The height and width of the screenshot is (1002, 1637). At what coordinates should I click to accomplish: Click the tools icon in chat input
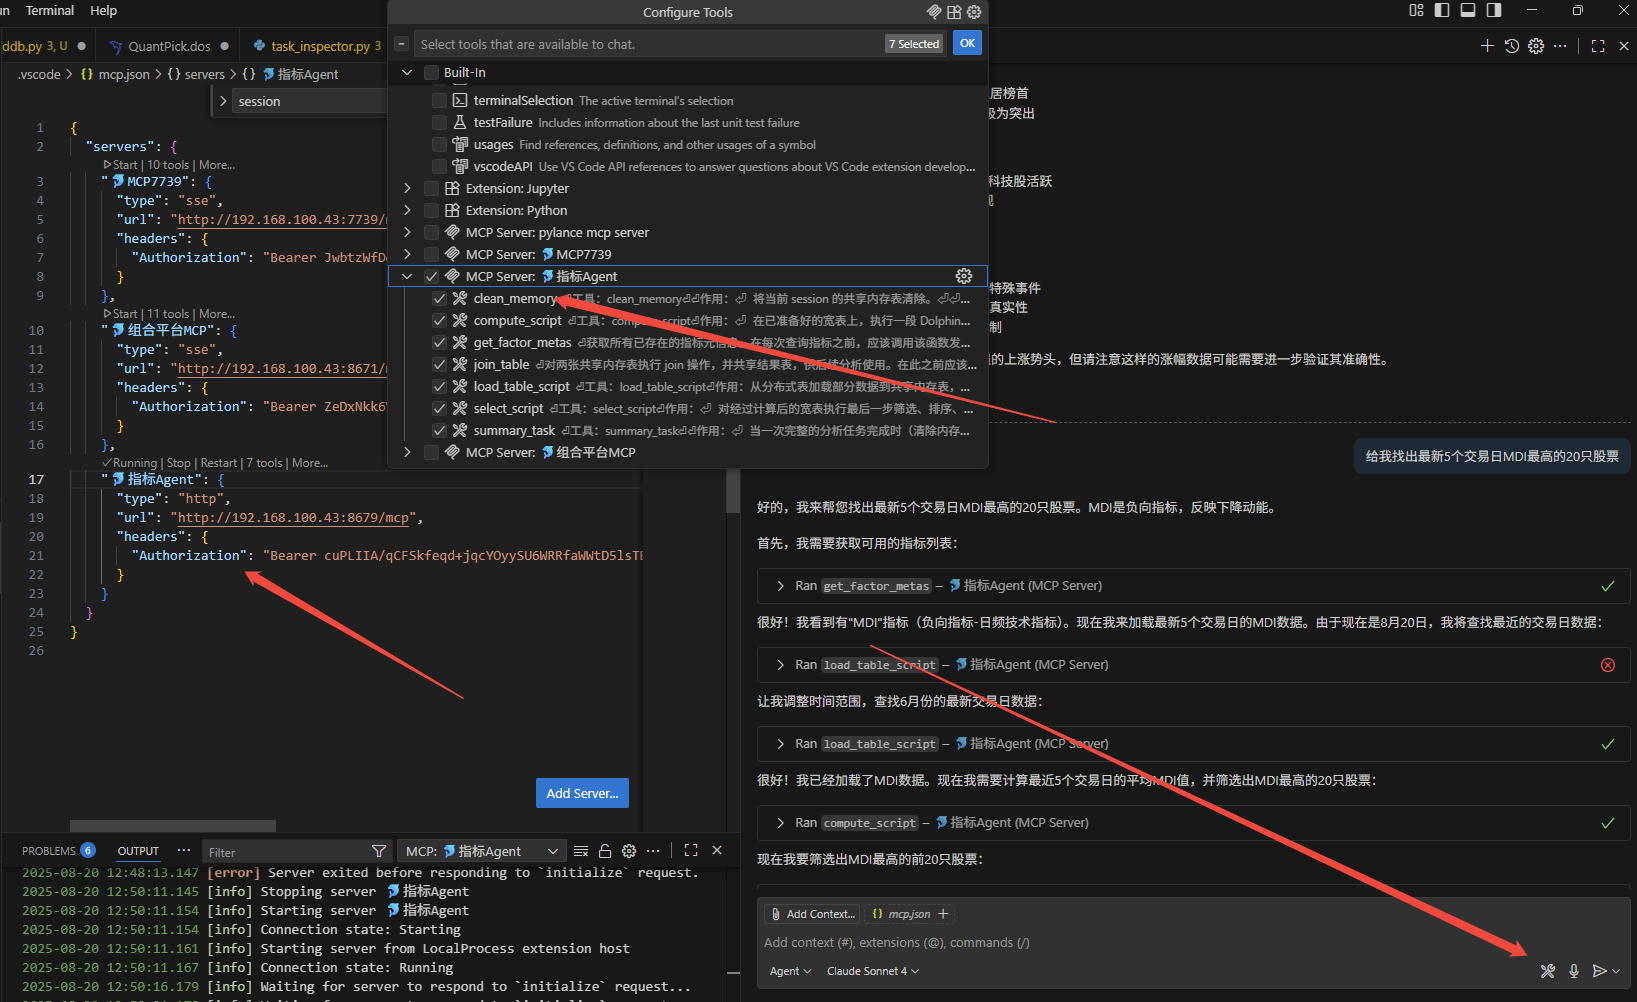[1547, 971]
